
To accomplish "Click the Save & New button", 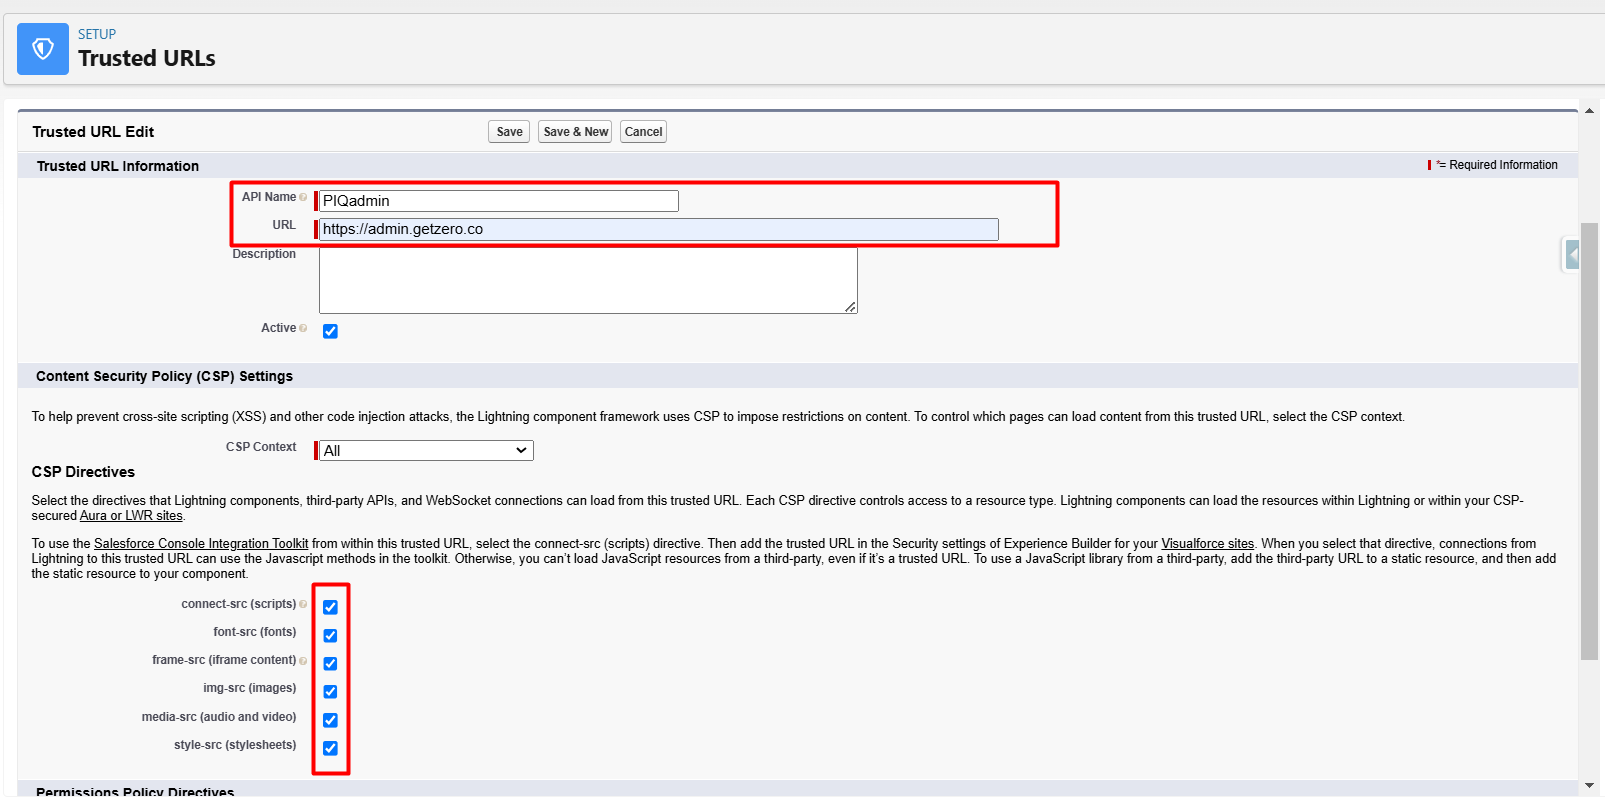I will (x=576, y=132).
